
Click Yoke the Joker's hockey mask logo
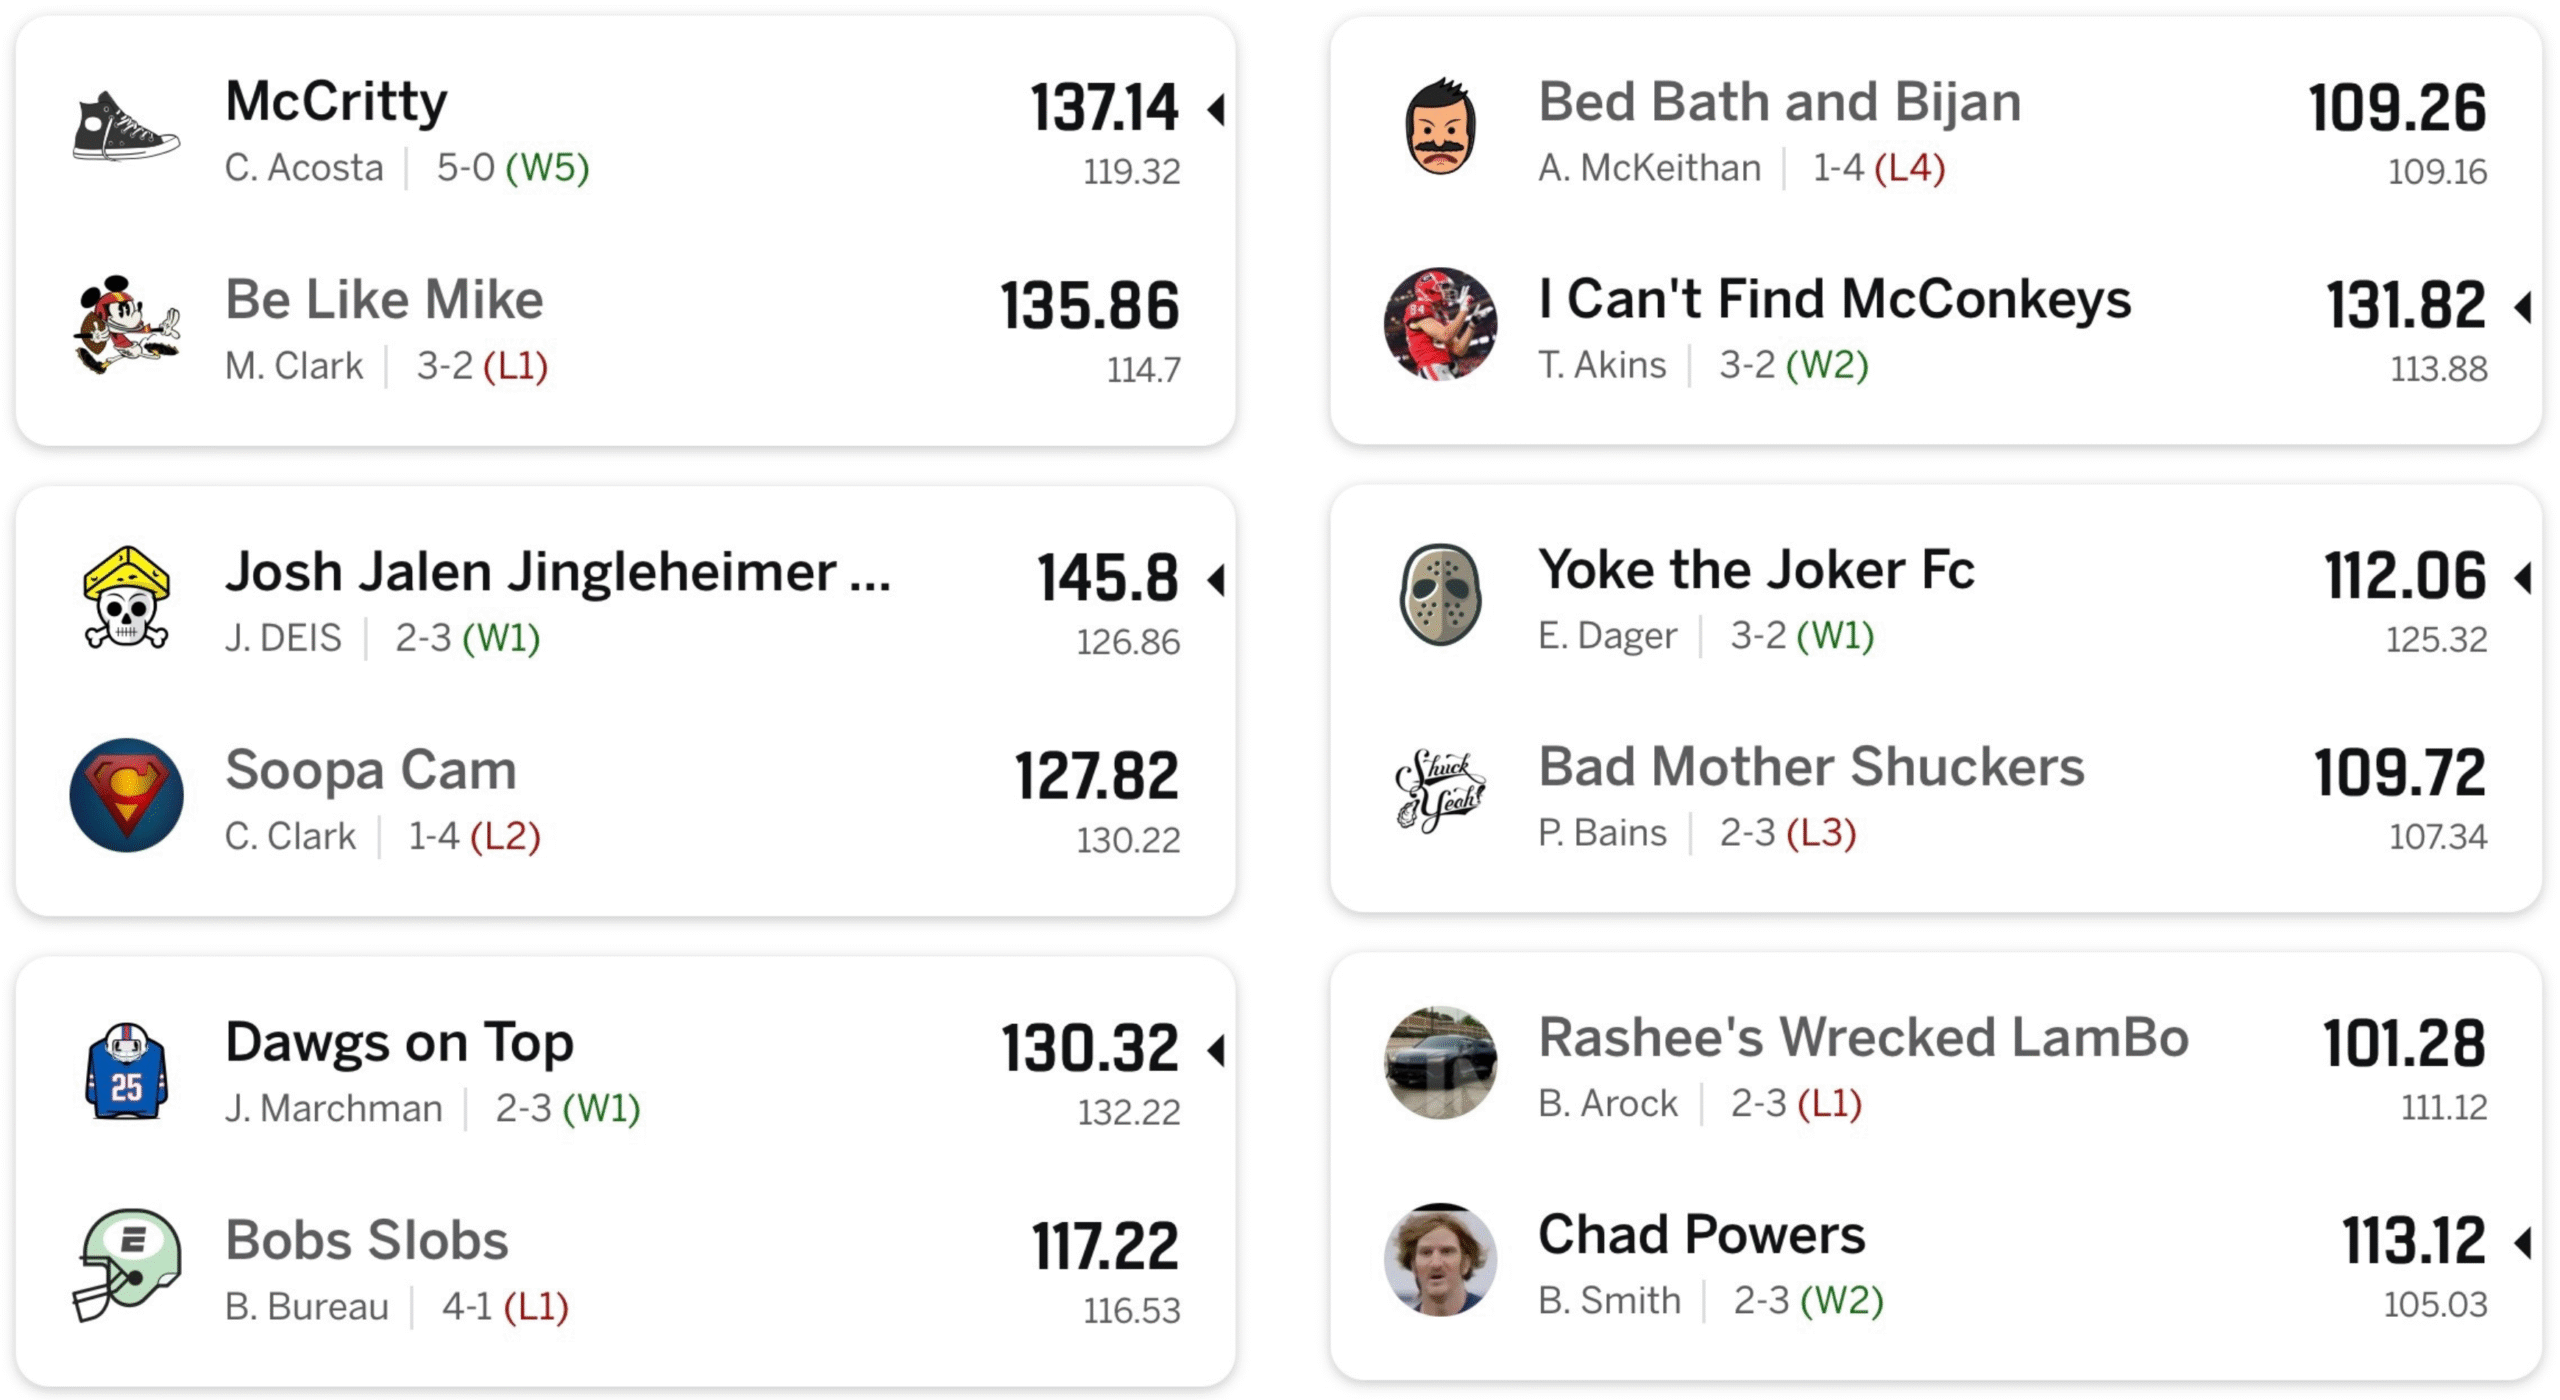[x=1440, y=596]
